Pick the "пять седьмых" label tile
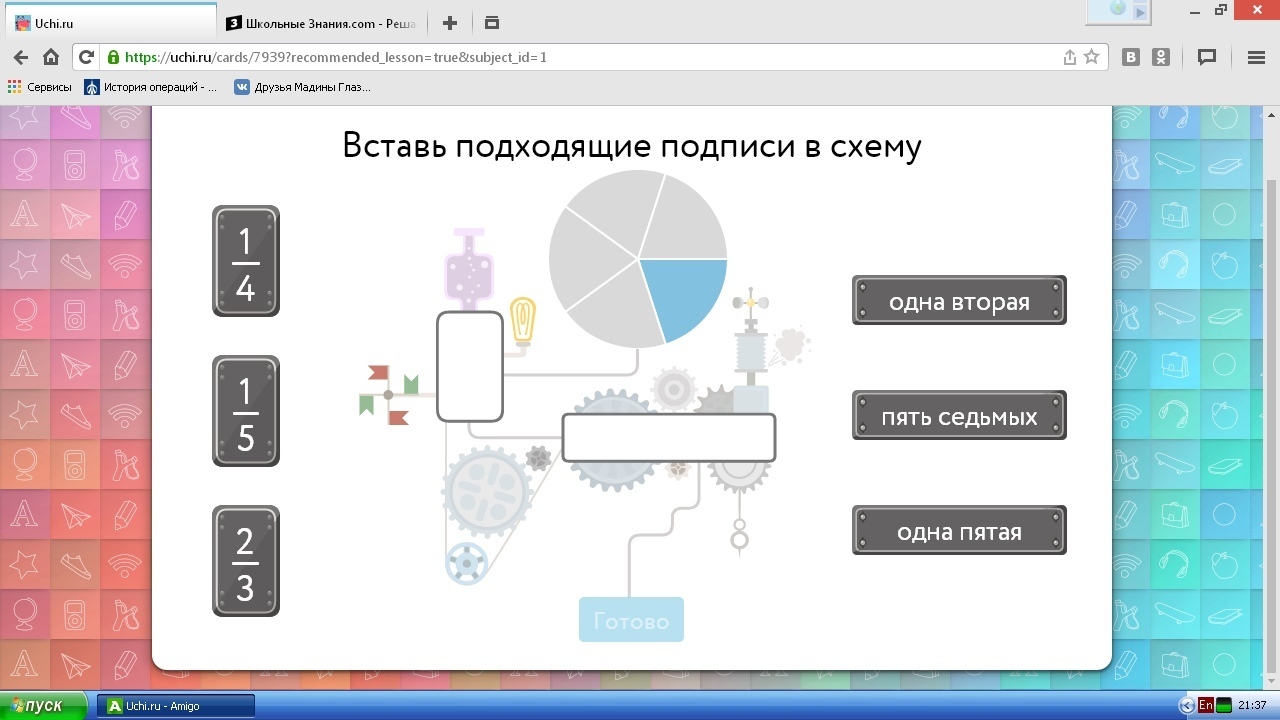 pos(959,416)
